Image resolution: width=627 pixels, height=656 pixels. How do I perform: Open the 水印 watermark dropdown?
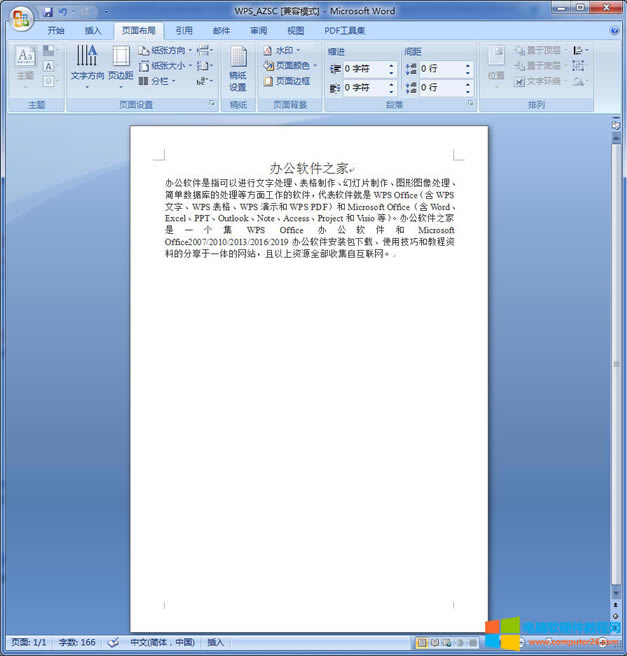282,51
